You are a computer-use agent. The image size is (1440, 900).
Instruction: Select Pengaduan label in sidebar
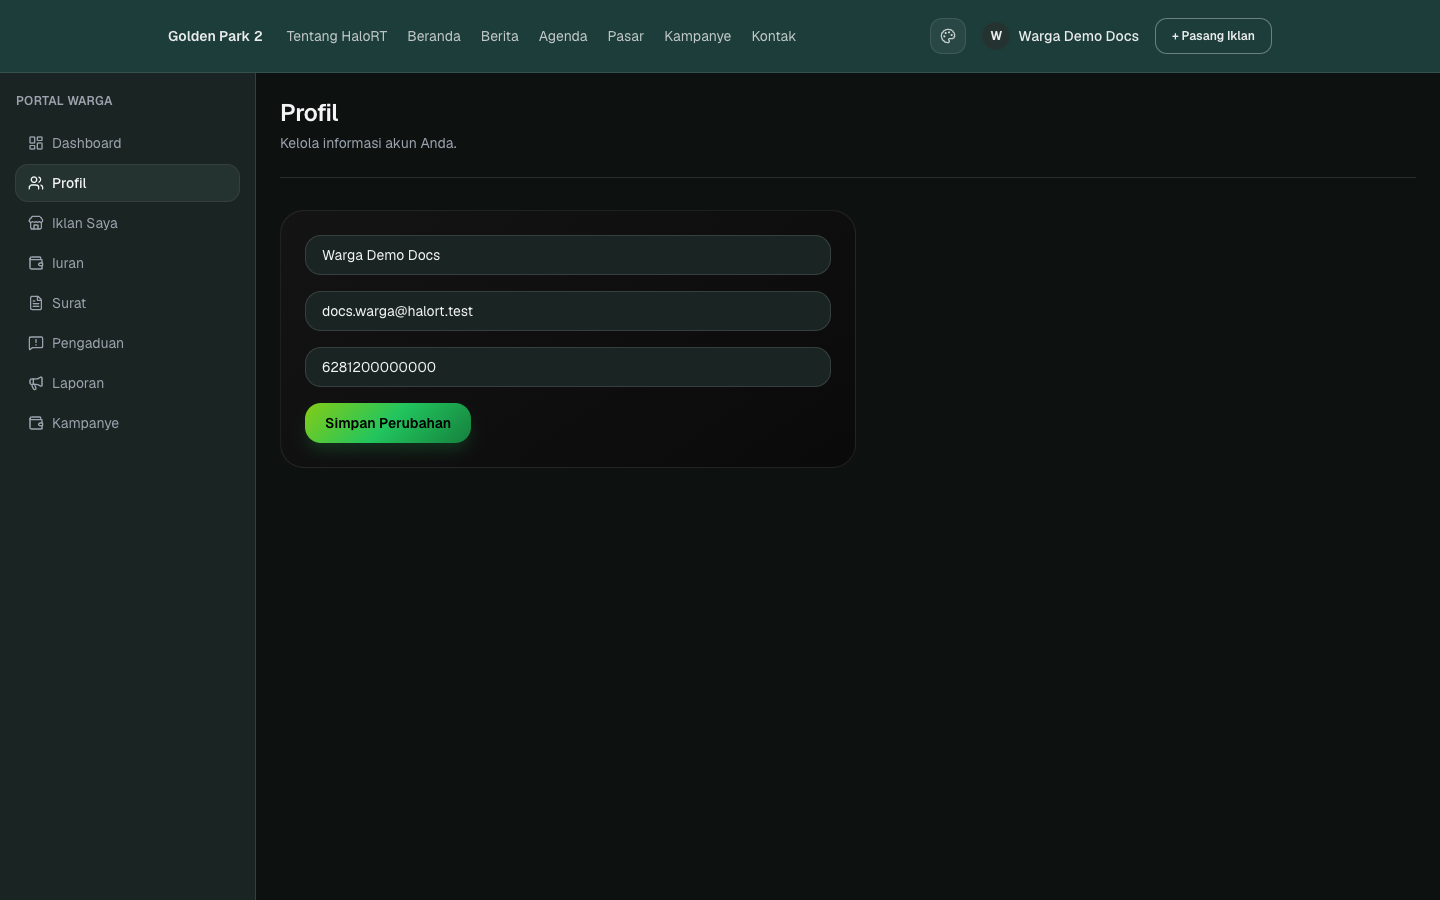tap(88, 343)
